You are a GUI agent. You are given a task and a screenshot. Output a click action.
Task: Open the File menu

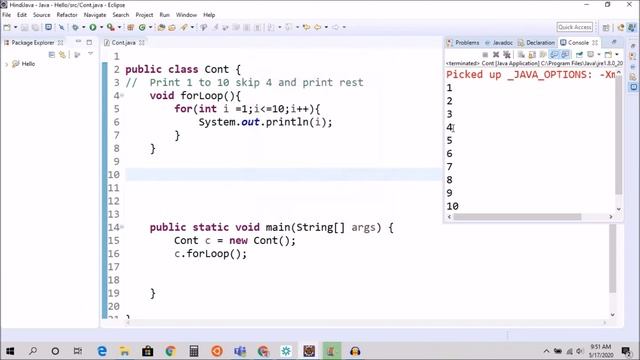(7, 15)
